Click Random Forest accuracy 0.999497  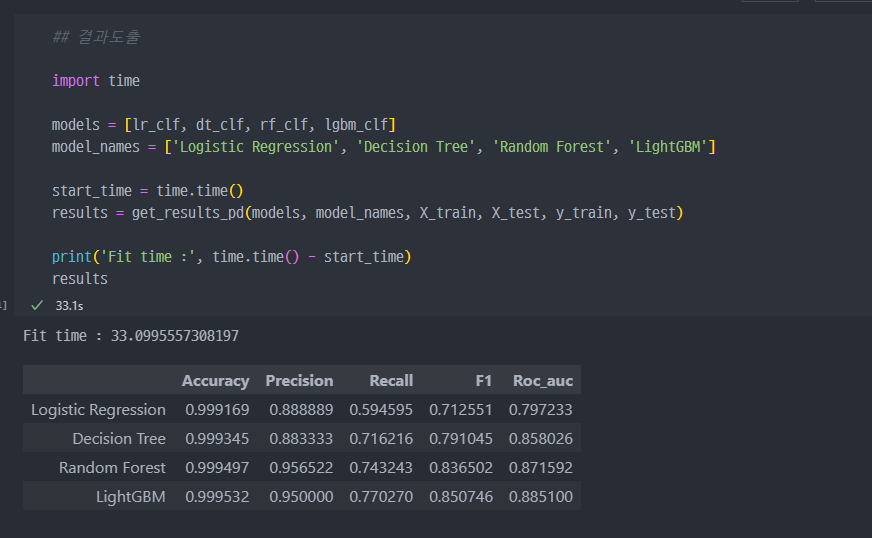pos(217,468)
